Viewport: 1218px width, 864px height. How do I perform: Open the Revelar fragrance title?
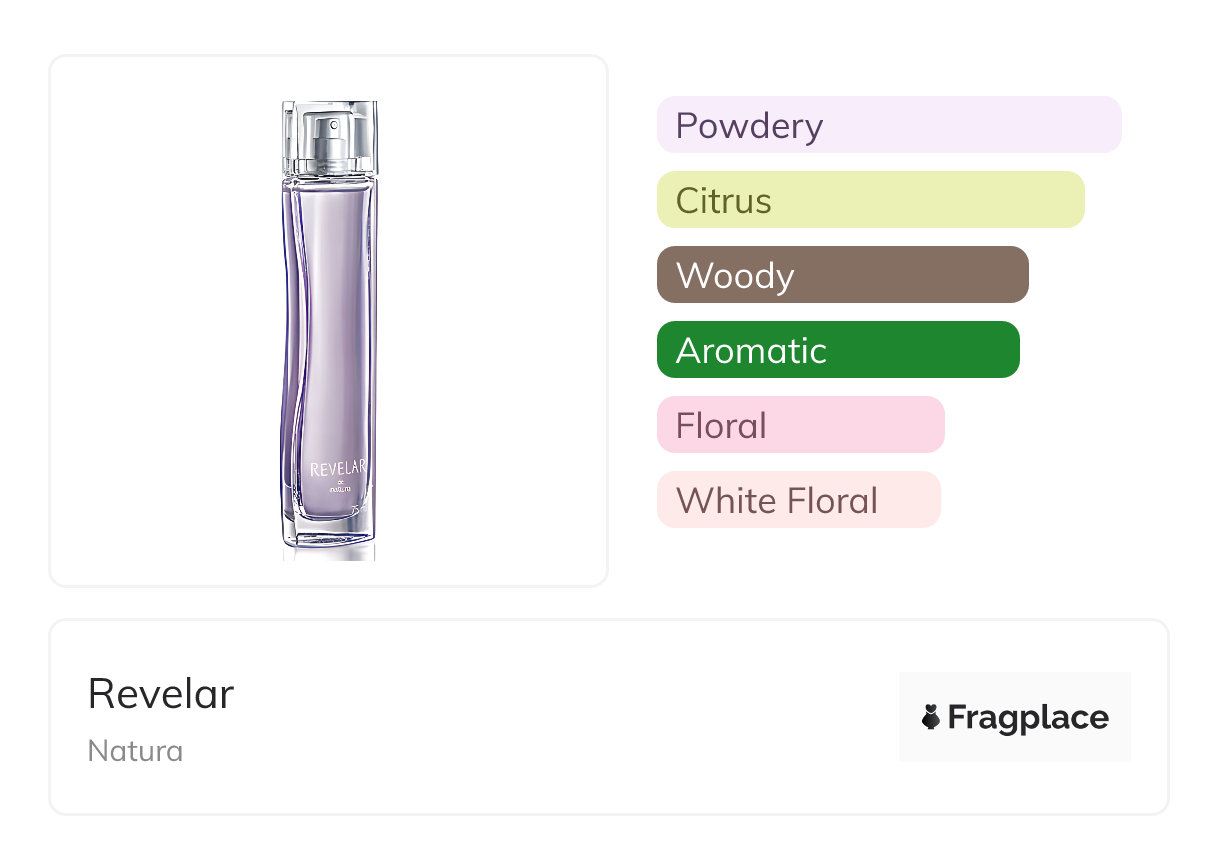161,694
